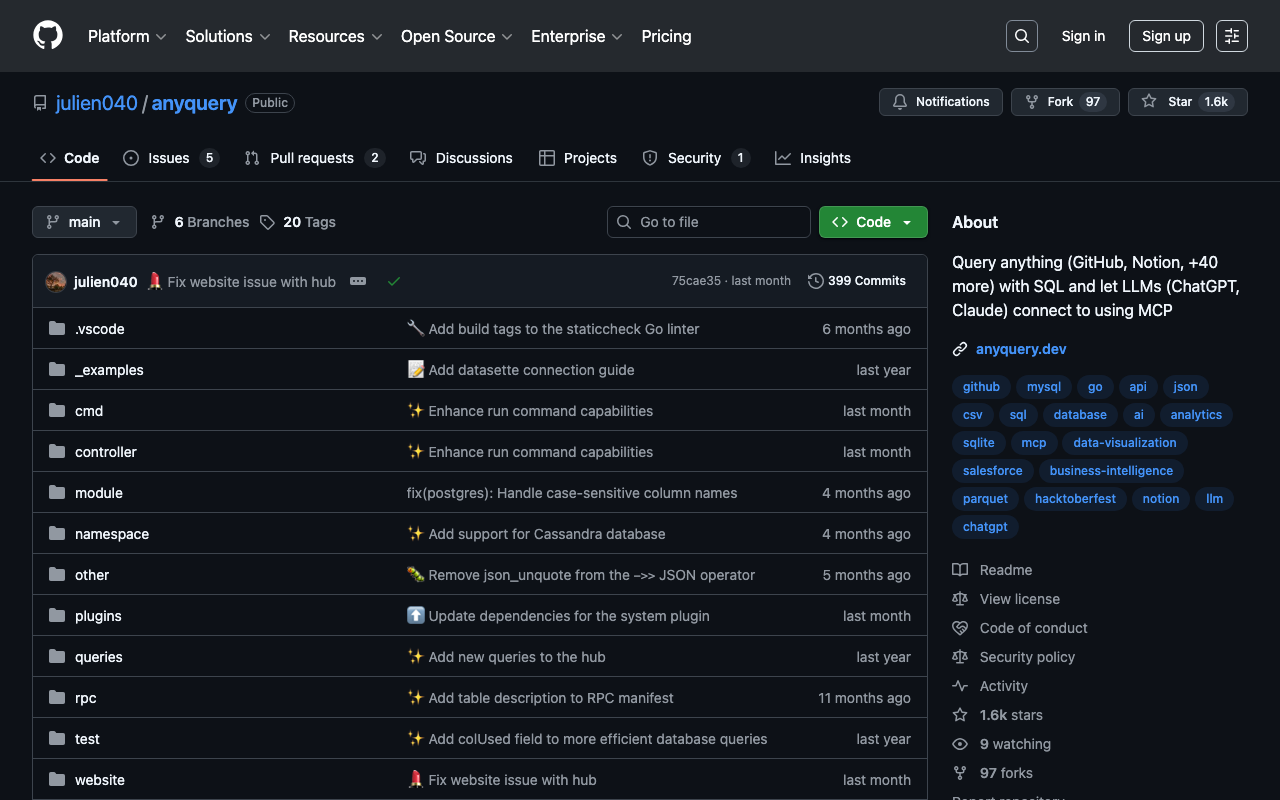Expand the commit message ellipsis icon

358,282
